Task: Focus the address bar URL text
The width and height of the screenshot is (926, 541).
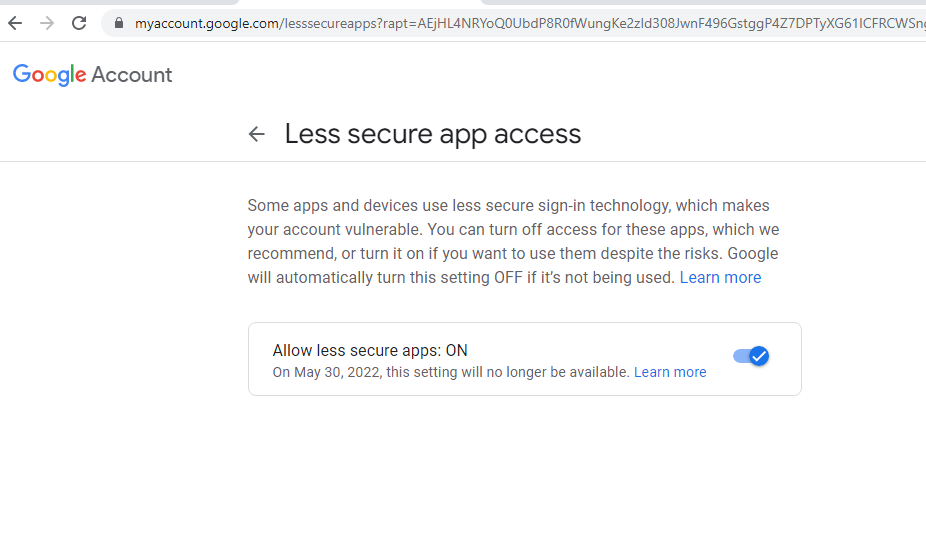Action: pyautogui.click(x=529, y=23)
